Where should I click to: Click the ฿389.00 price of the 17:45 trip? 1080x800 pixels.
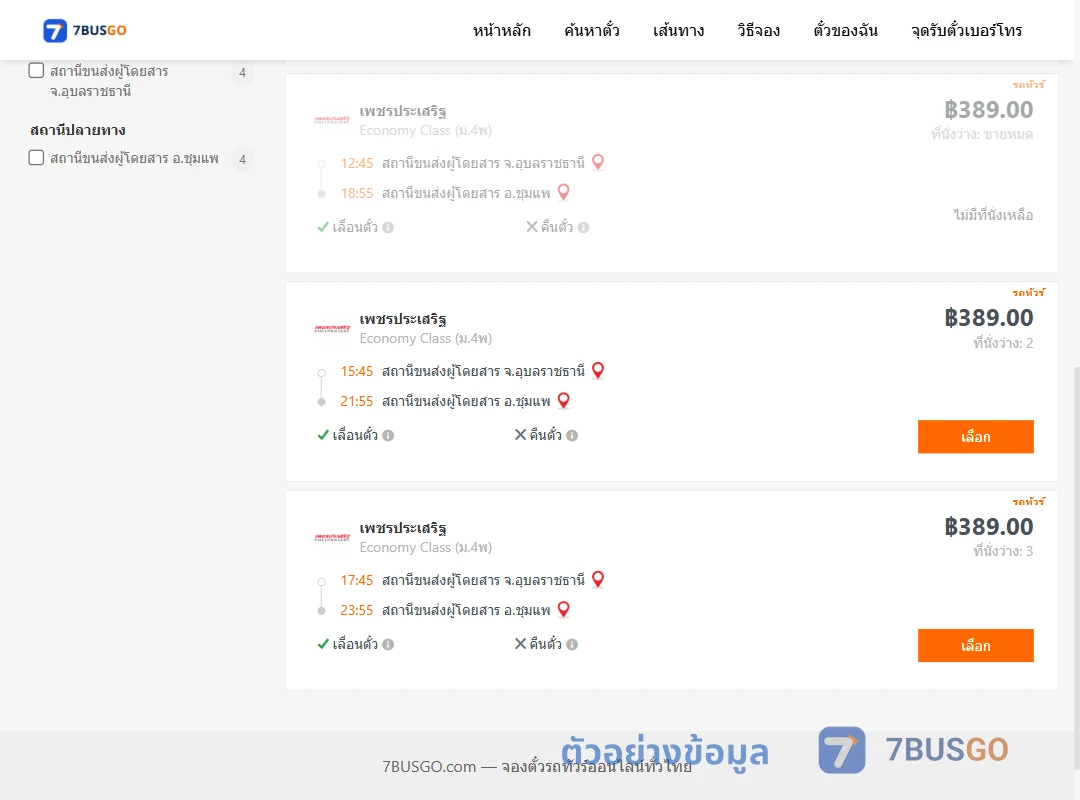(988, 526)
